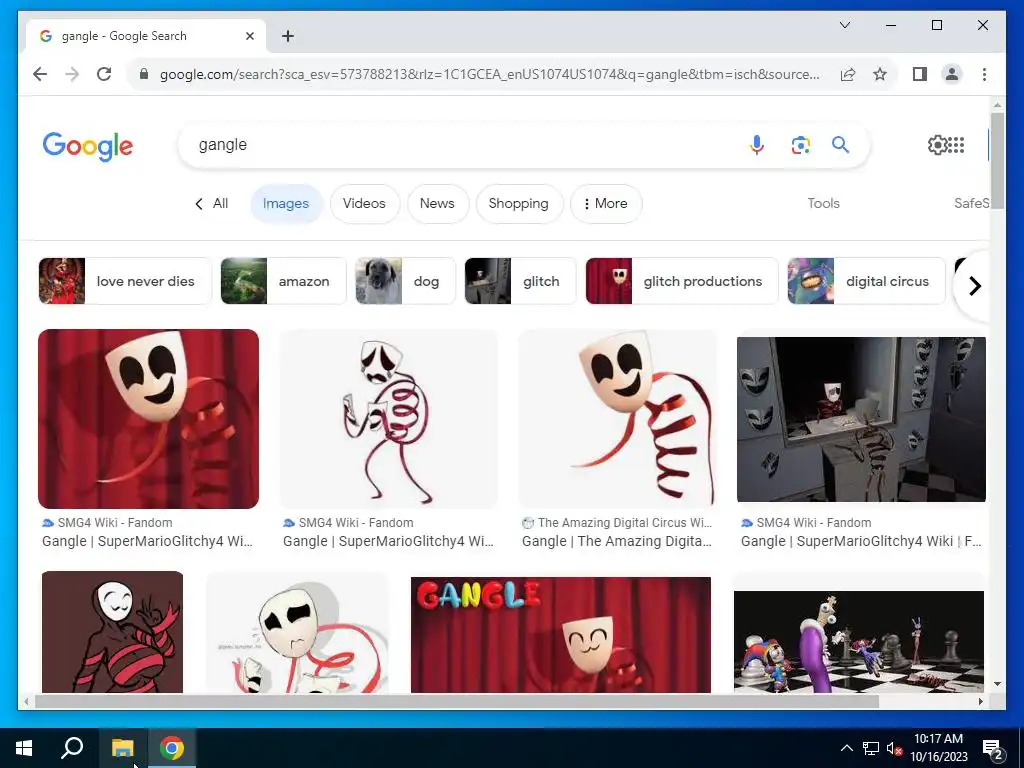Filter by 'amazon' suggestion chip

[x=283, y=281]
